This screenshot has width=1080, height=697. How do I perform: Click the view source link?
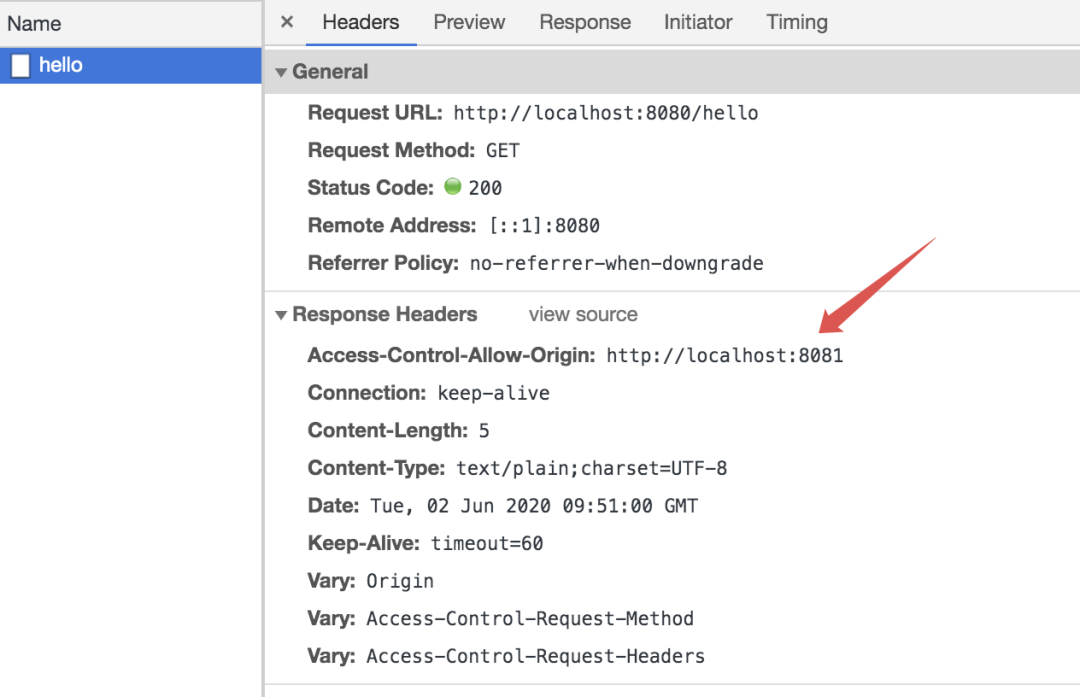pos(583,315)
